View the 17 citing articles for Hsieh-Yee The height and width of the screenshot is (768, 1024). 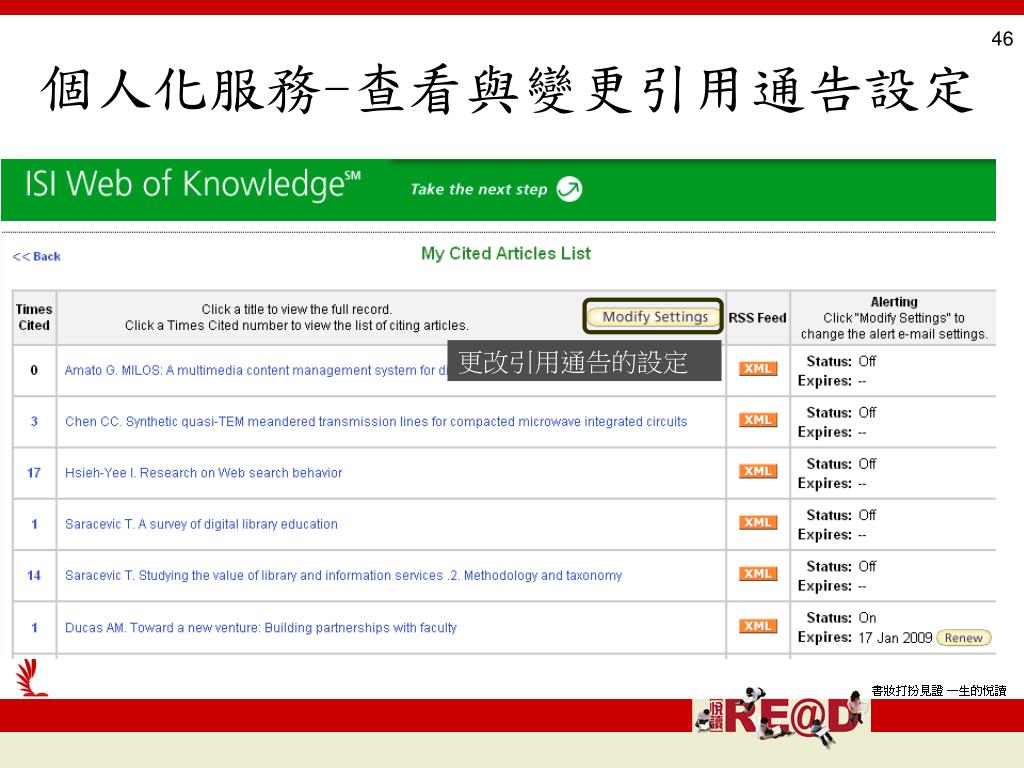click(x=34, y=473)
